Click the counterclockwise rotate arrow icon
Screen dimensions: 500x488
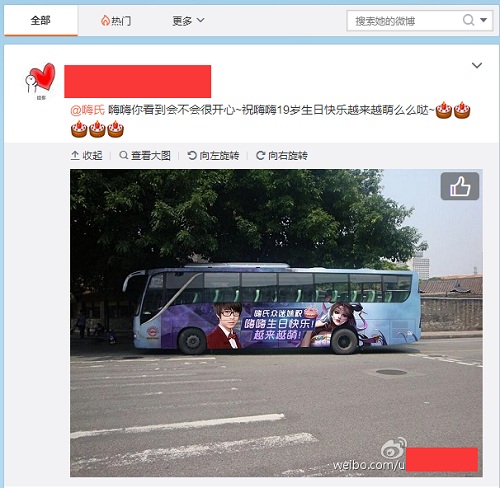[x=192, y=155]
